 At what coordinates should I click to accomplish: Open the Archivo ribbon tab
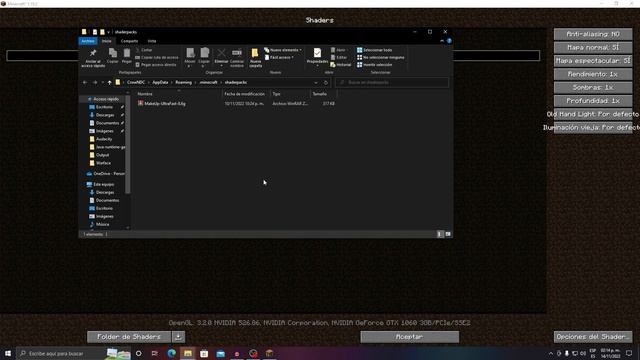point(88,41)
